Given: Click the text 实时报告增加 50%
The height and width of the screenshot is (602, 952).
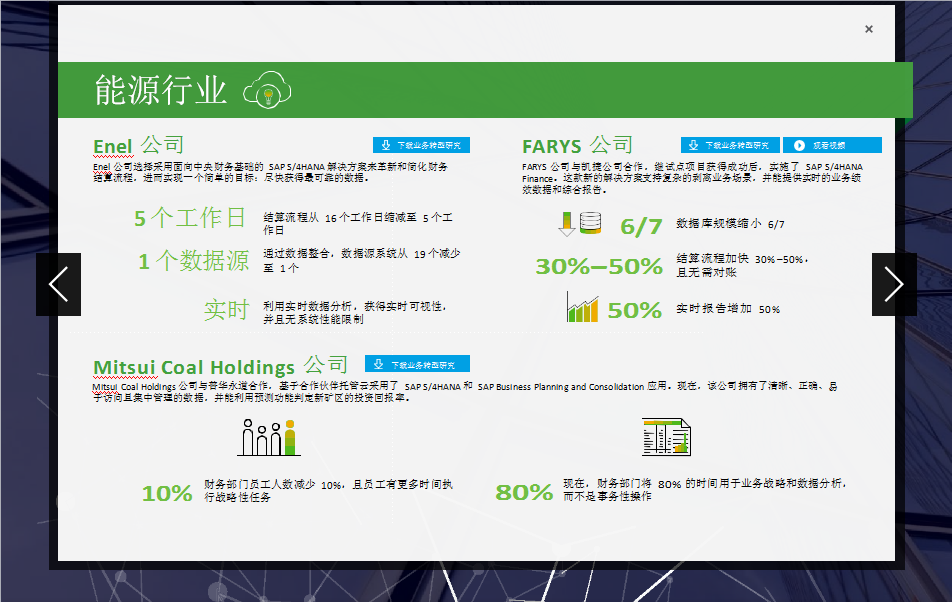Looking at the screenshot, I should (728, 309).
